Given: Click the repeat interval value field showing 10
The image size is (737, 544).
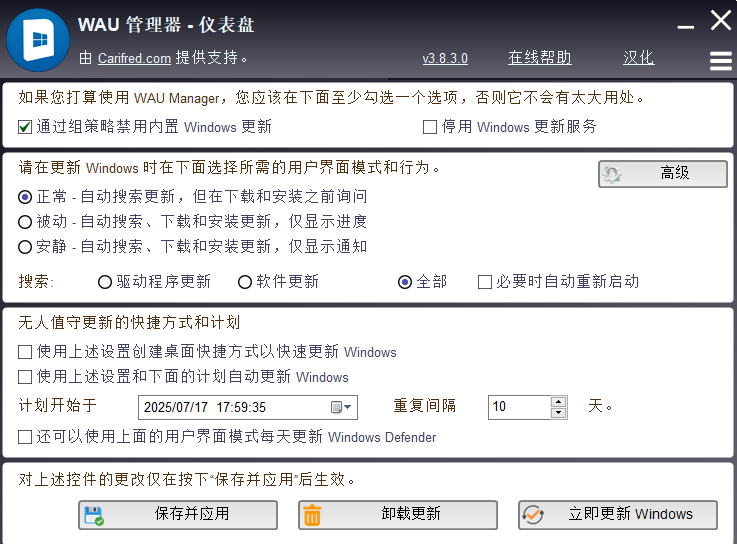Looking at the screenshot, I should [x=519, y=407].
